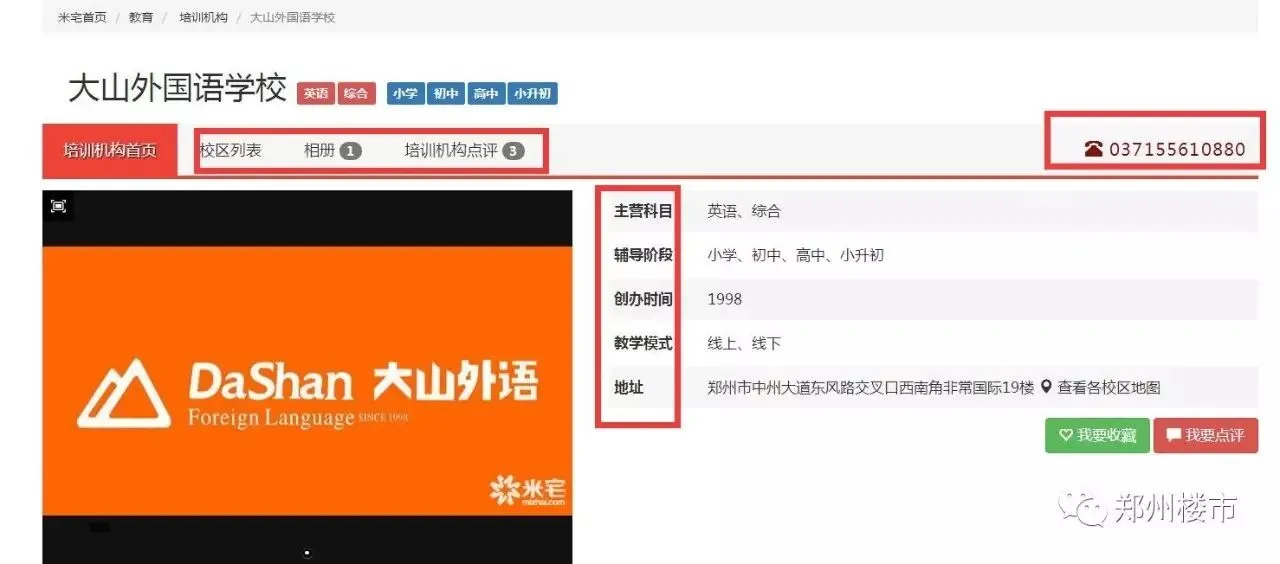This screenshot has height=564, width=1280.
Task: Click the map pin icon by 查看各校区地图
Action: pyautogui.click(x=1047, y=387)
